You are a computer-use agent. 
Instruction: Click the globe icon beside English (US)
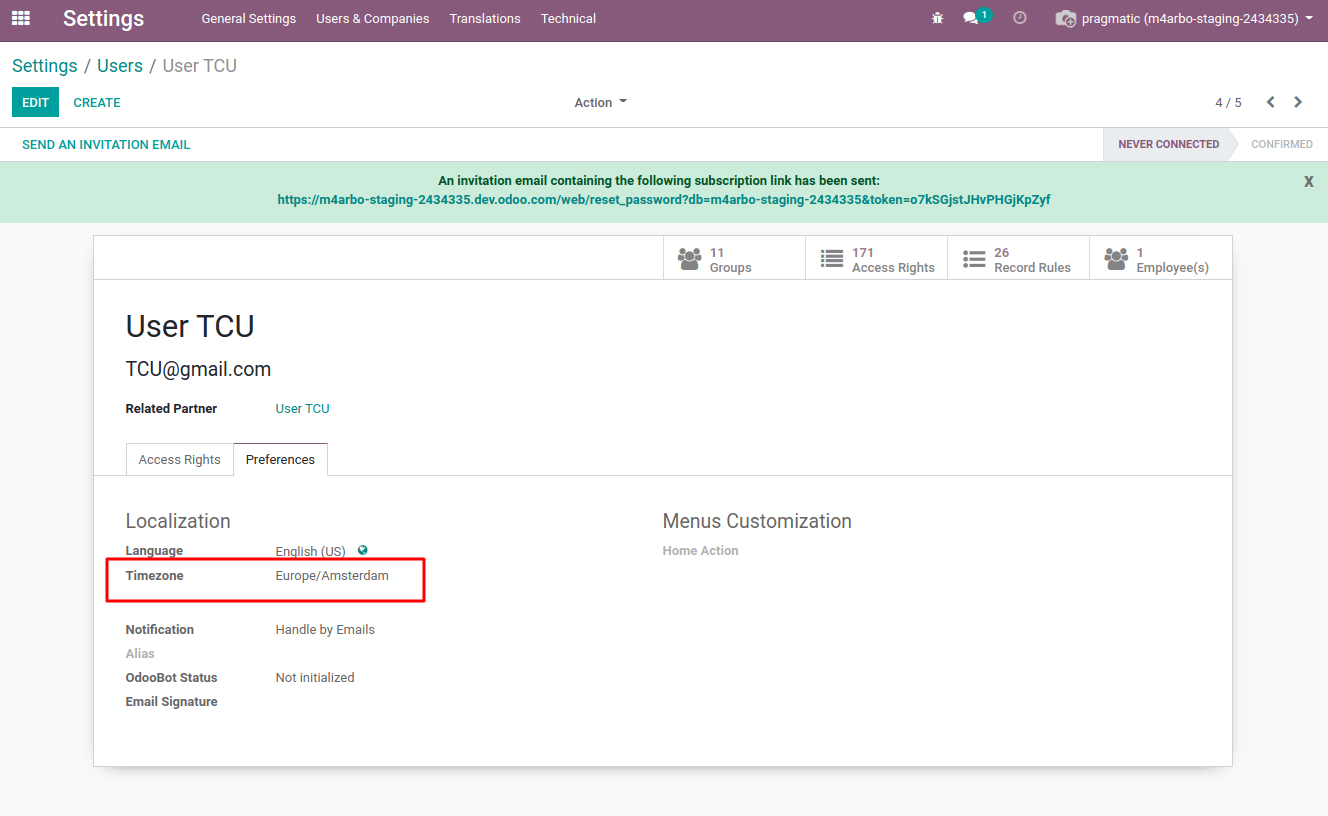(x=363, y=550)
